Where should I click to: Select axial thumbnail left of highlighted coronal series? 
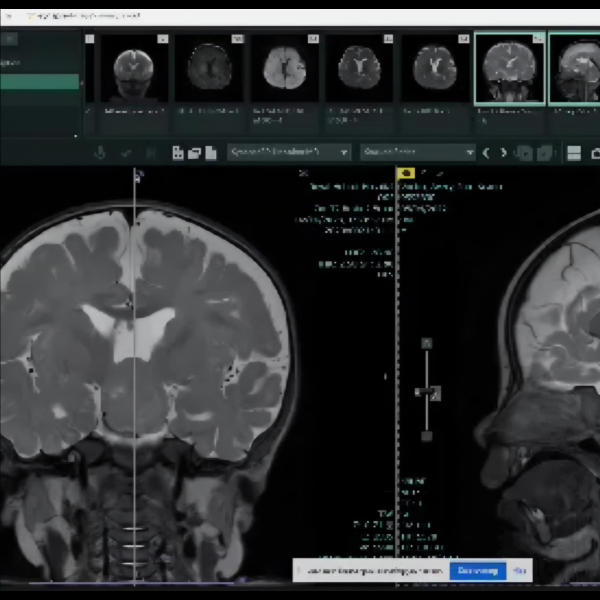pos(435,68)
